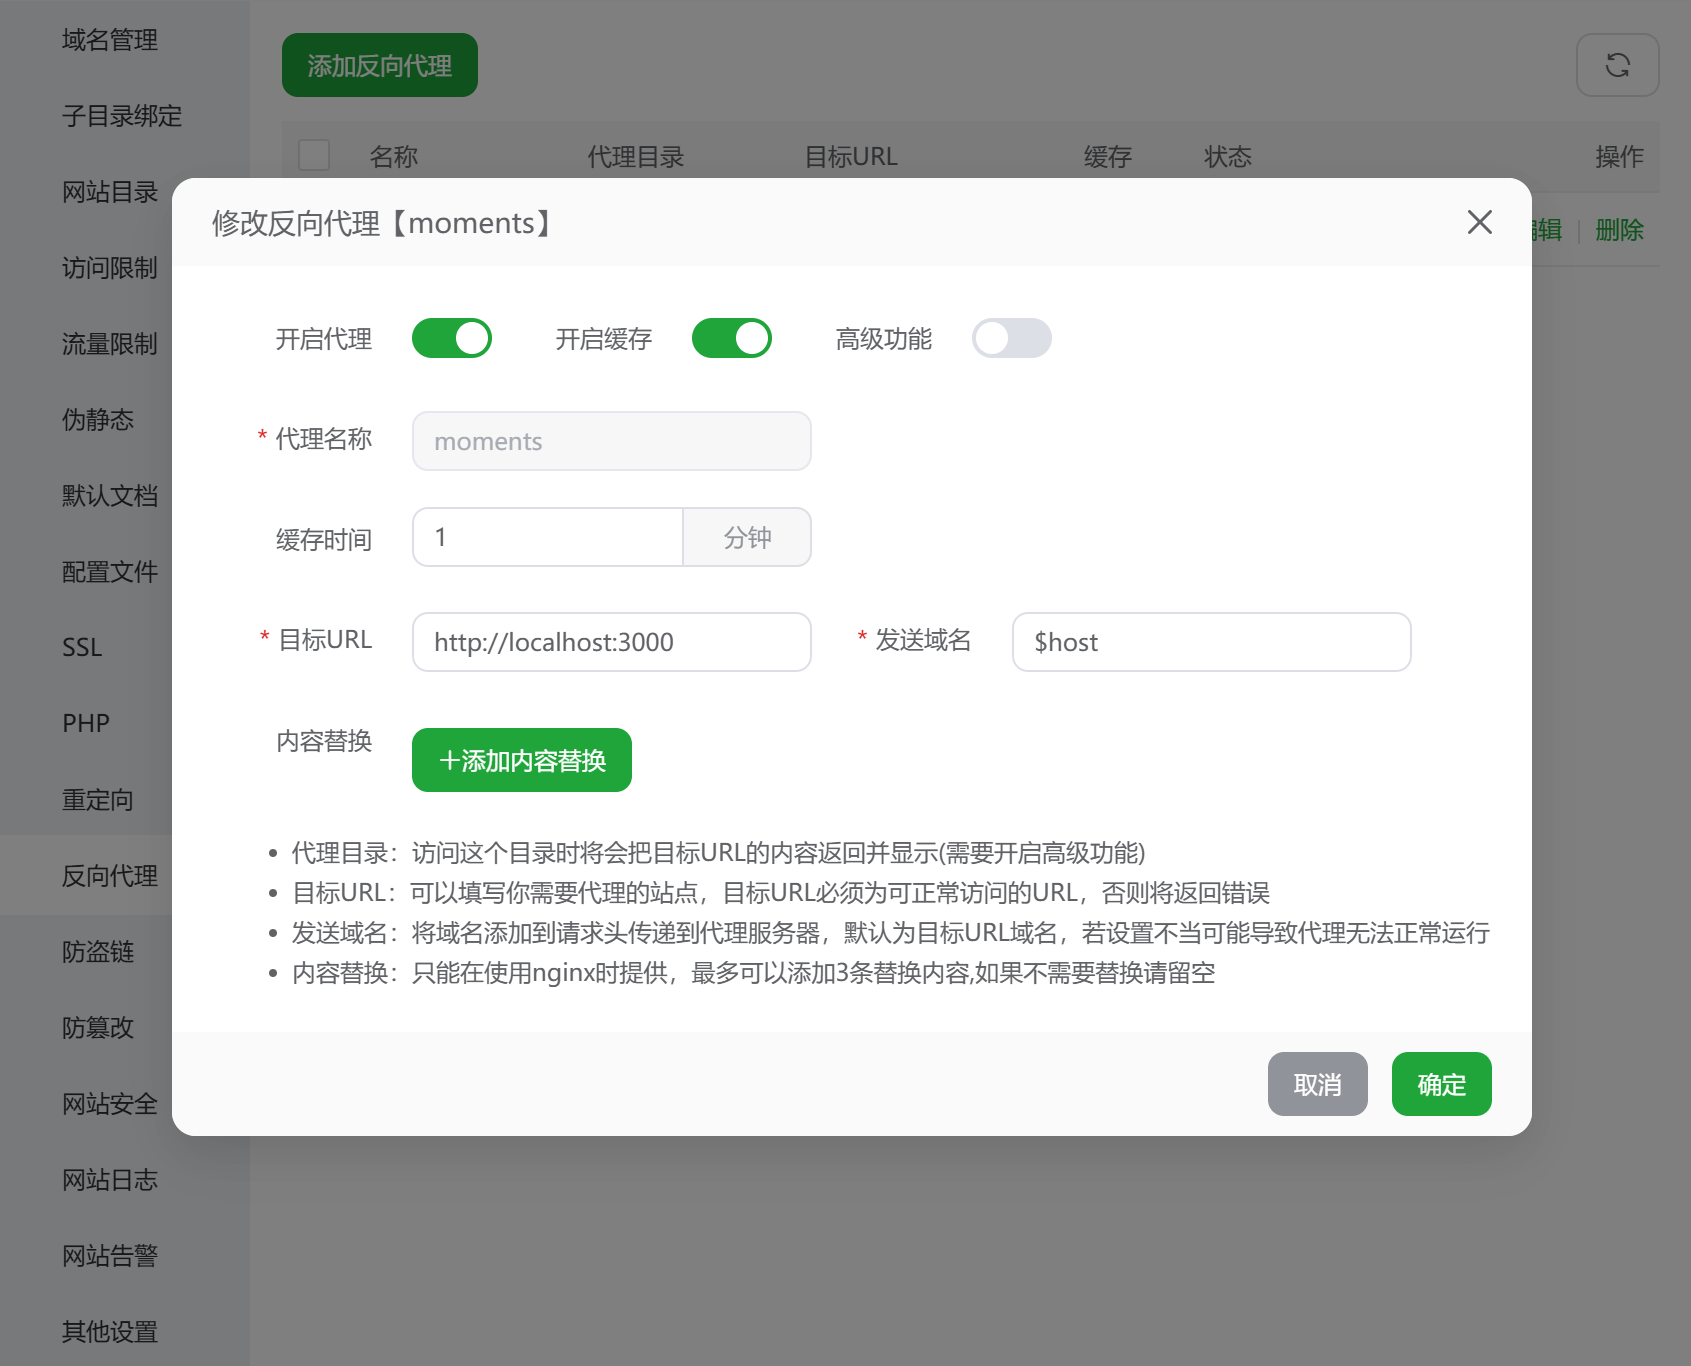This screenshot has width=1691, height=1366.
Task: Open 反向代理 in the sidebar
Action: [x=108, y=875]
